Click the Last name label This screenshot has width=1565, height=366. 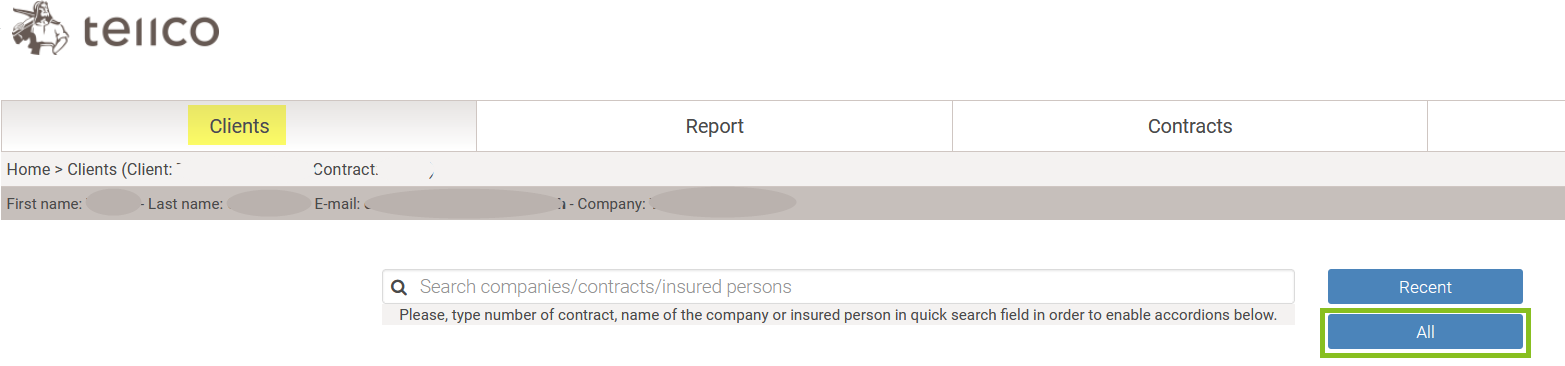(x=185, y=204)
